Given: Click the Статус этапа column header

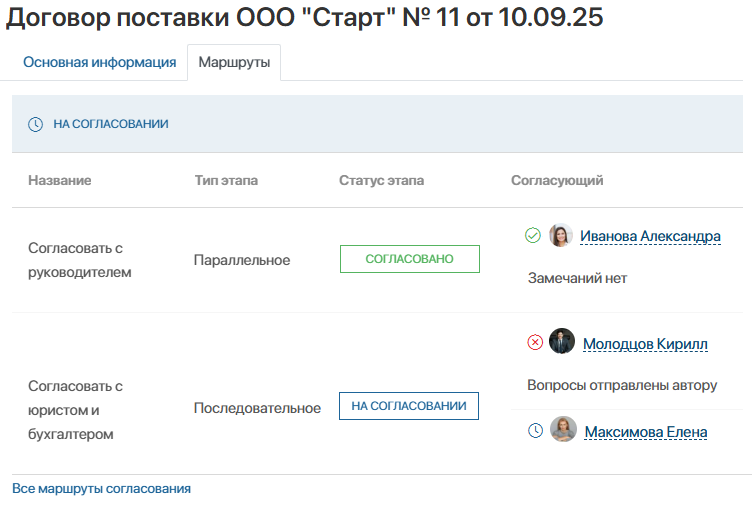Looking at the screenshot, I should 381,180.
